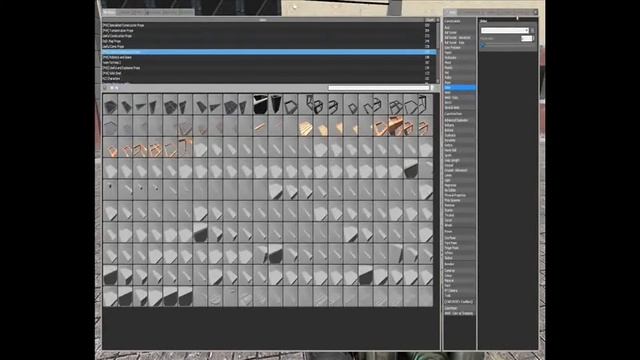Sort the props list by the Count column
Image resolution: width=640 pixels, height=360 pixels.
(x=430, y=20)
